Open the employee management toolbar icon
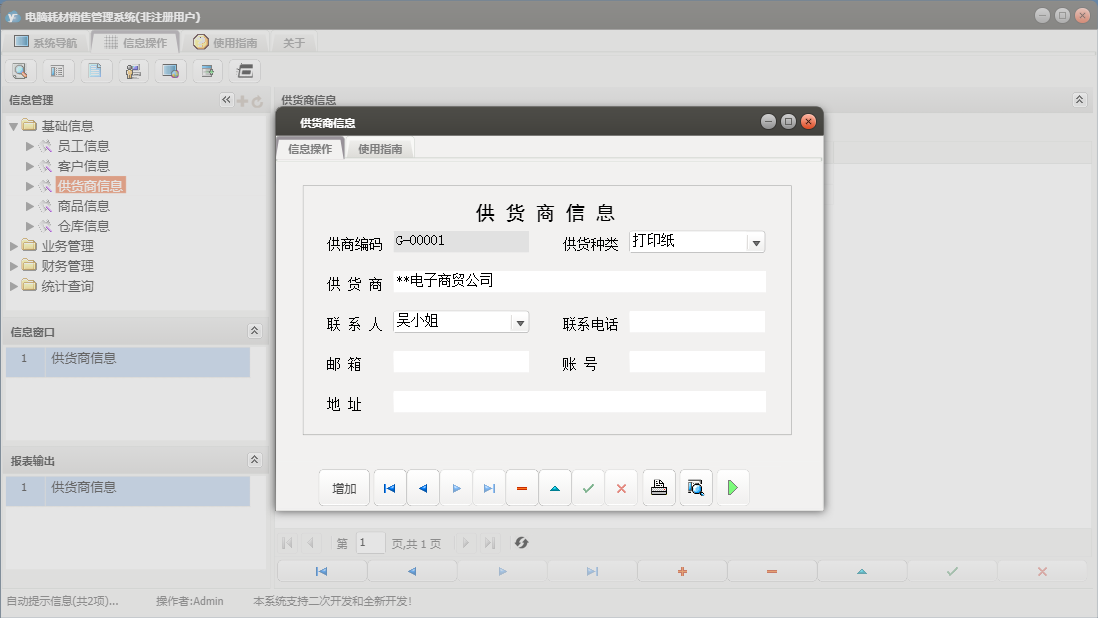1098x618 pixels. click(132, 70)
